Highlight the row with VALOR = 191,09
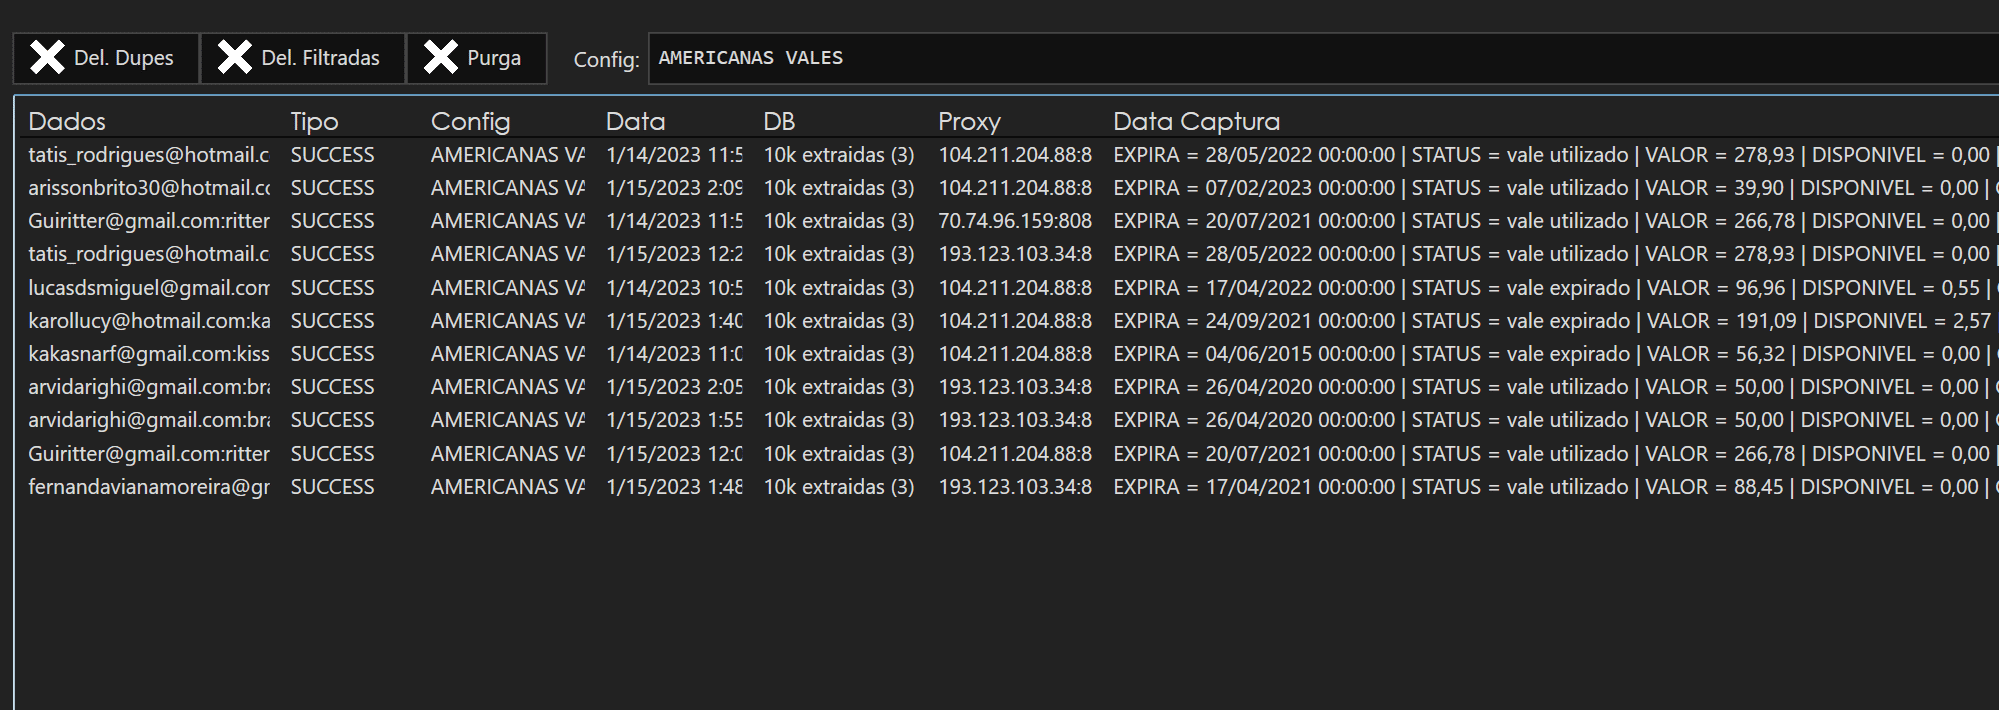This screenshot has height=710, width=1999. [x=1000, y=321]
